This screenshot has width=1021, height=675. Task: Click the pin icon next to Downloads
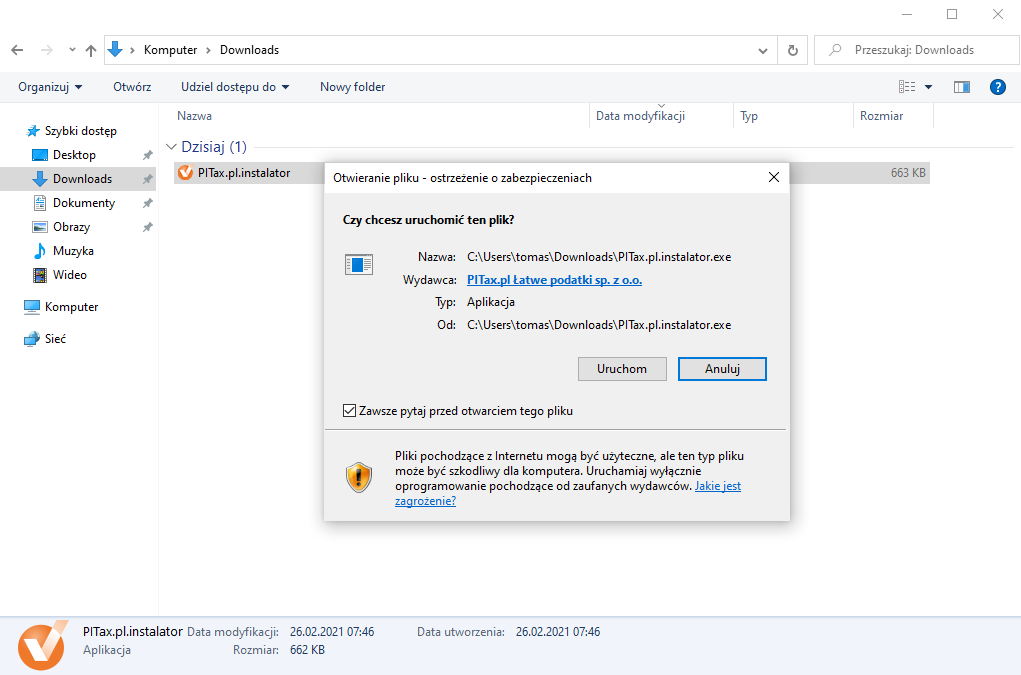[x=148, y=179]
